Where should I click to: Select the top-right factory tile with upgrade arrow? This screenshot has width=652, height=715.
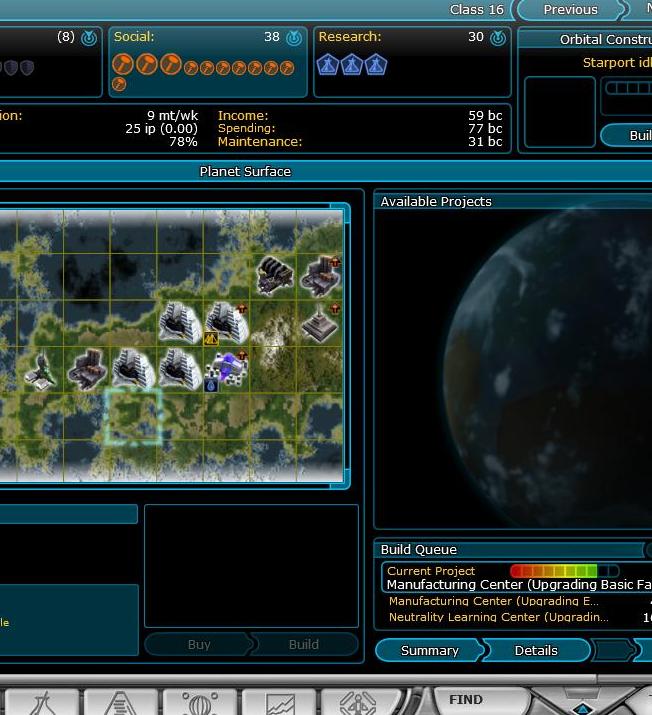(x=321, y=275)
